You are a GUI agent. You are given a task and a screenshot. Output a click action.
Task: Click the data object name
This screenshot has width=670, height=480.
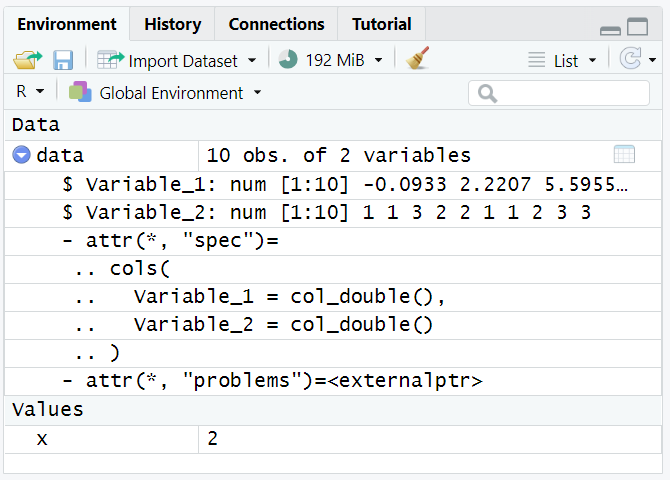coord(60,155)
